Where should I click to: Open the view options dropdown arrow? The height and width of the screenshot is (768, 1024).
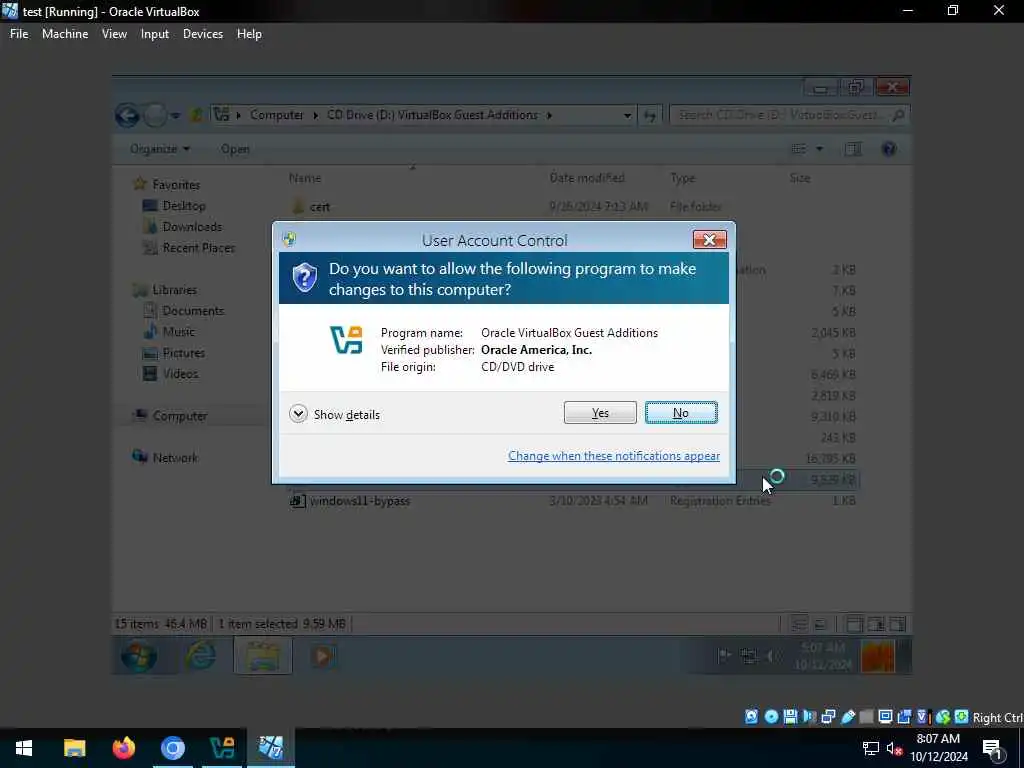pos(819,149)
